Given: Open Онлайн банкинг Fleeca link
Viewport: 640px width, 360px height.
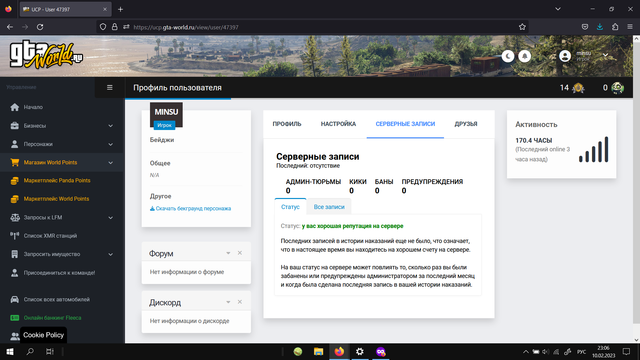Looking at the screenshot, I should (x=52, y=318).
